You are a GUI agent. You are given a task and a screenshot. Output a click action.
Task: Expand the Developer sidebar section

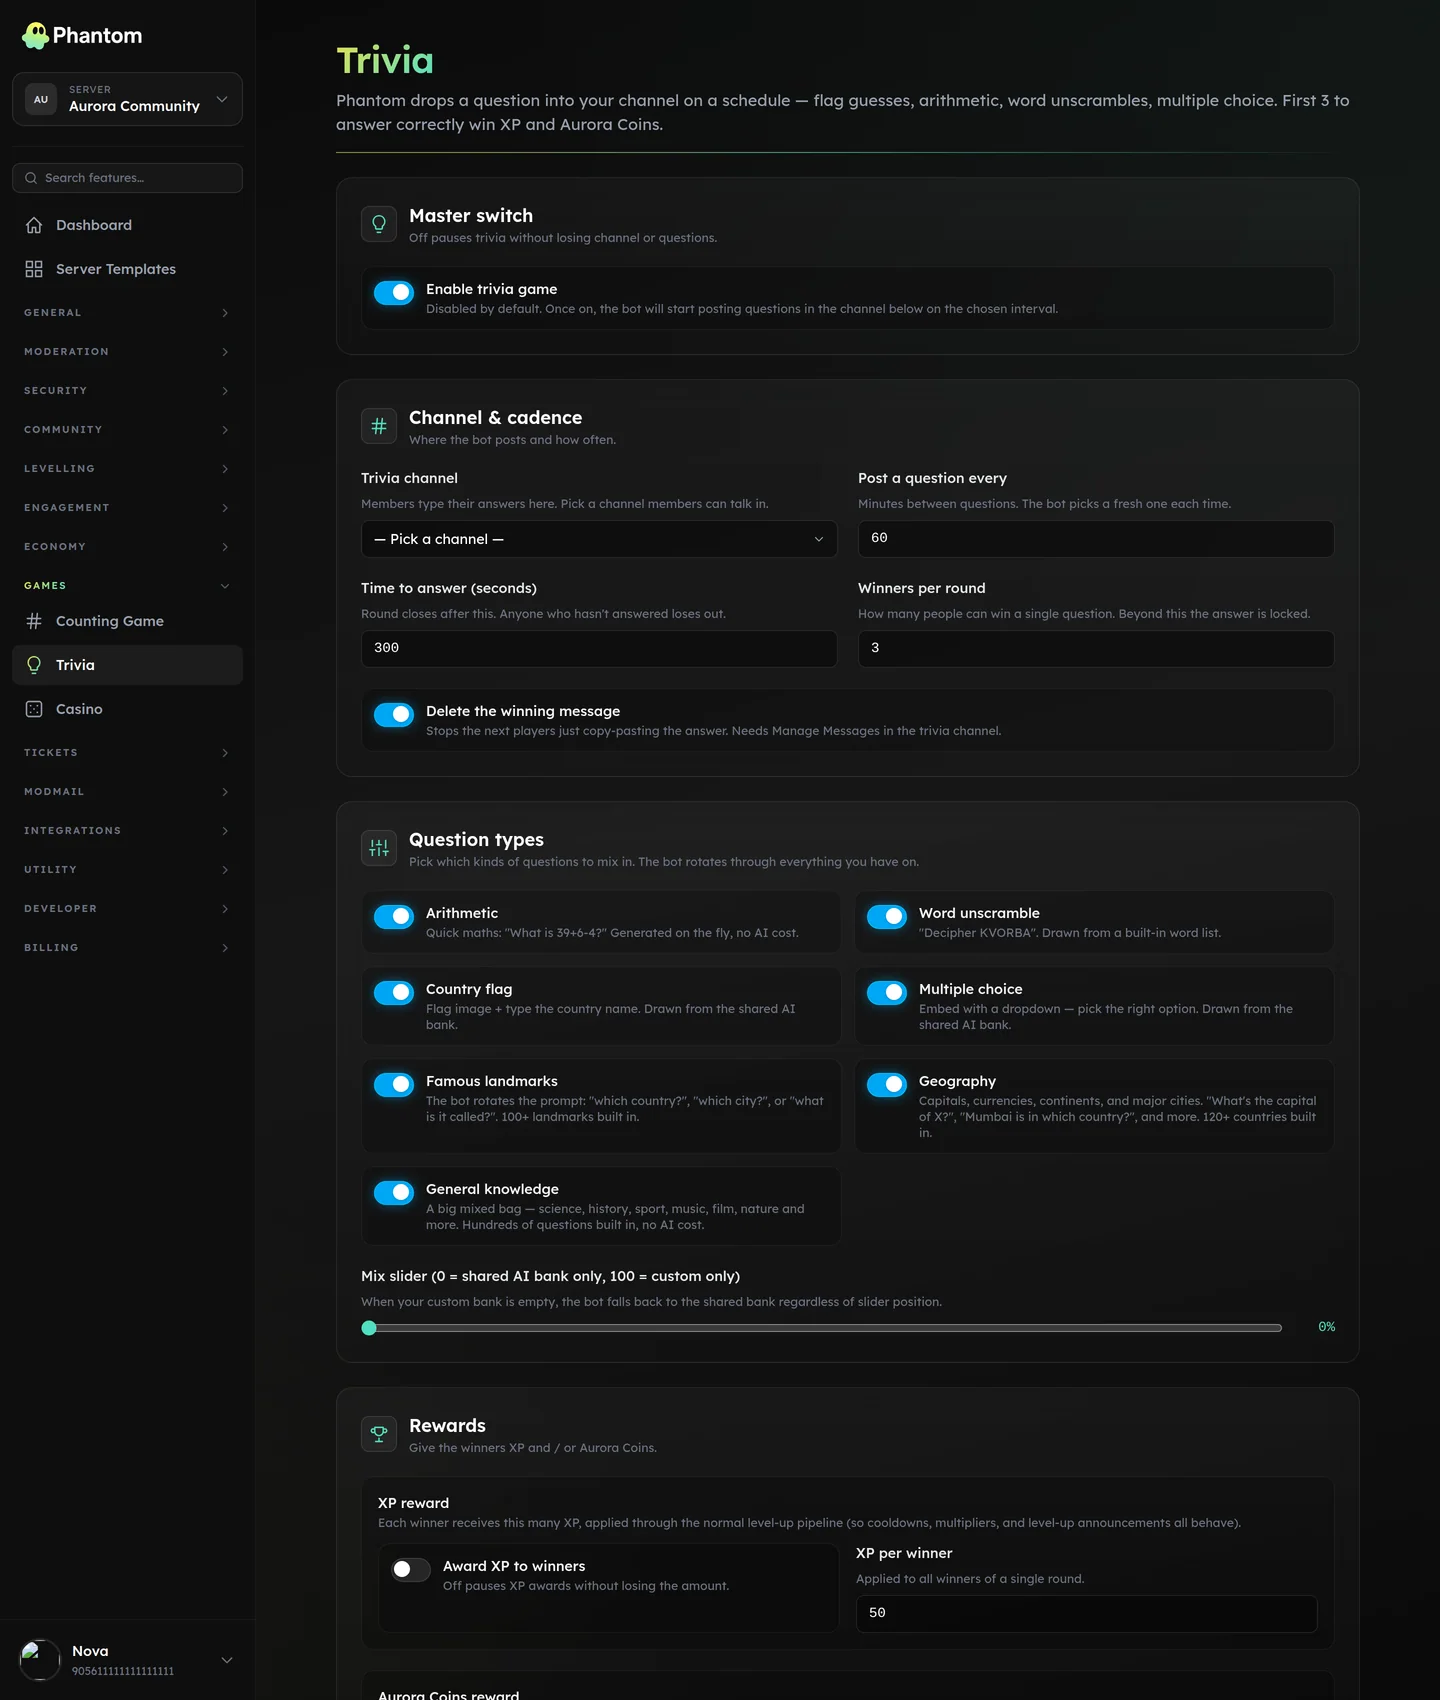pyautogui.click(x=127, y=909)
